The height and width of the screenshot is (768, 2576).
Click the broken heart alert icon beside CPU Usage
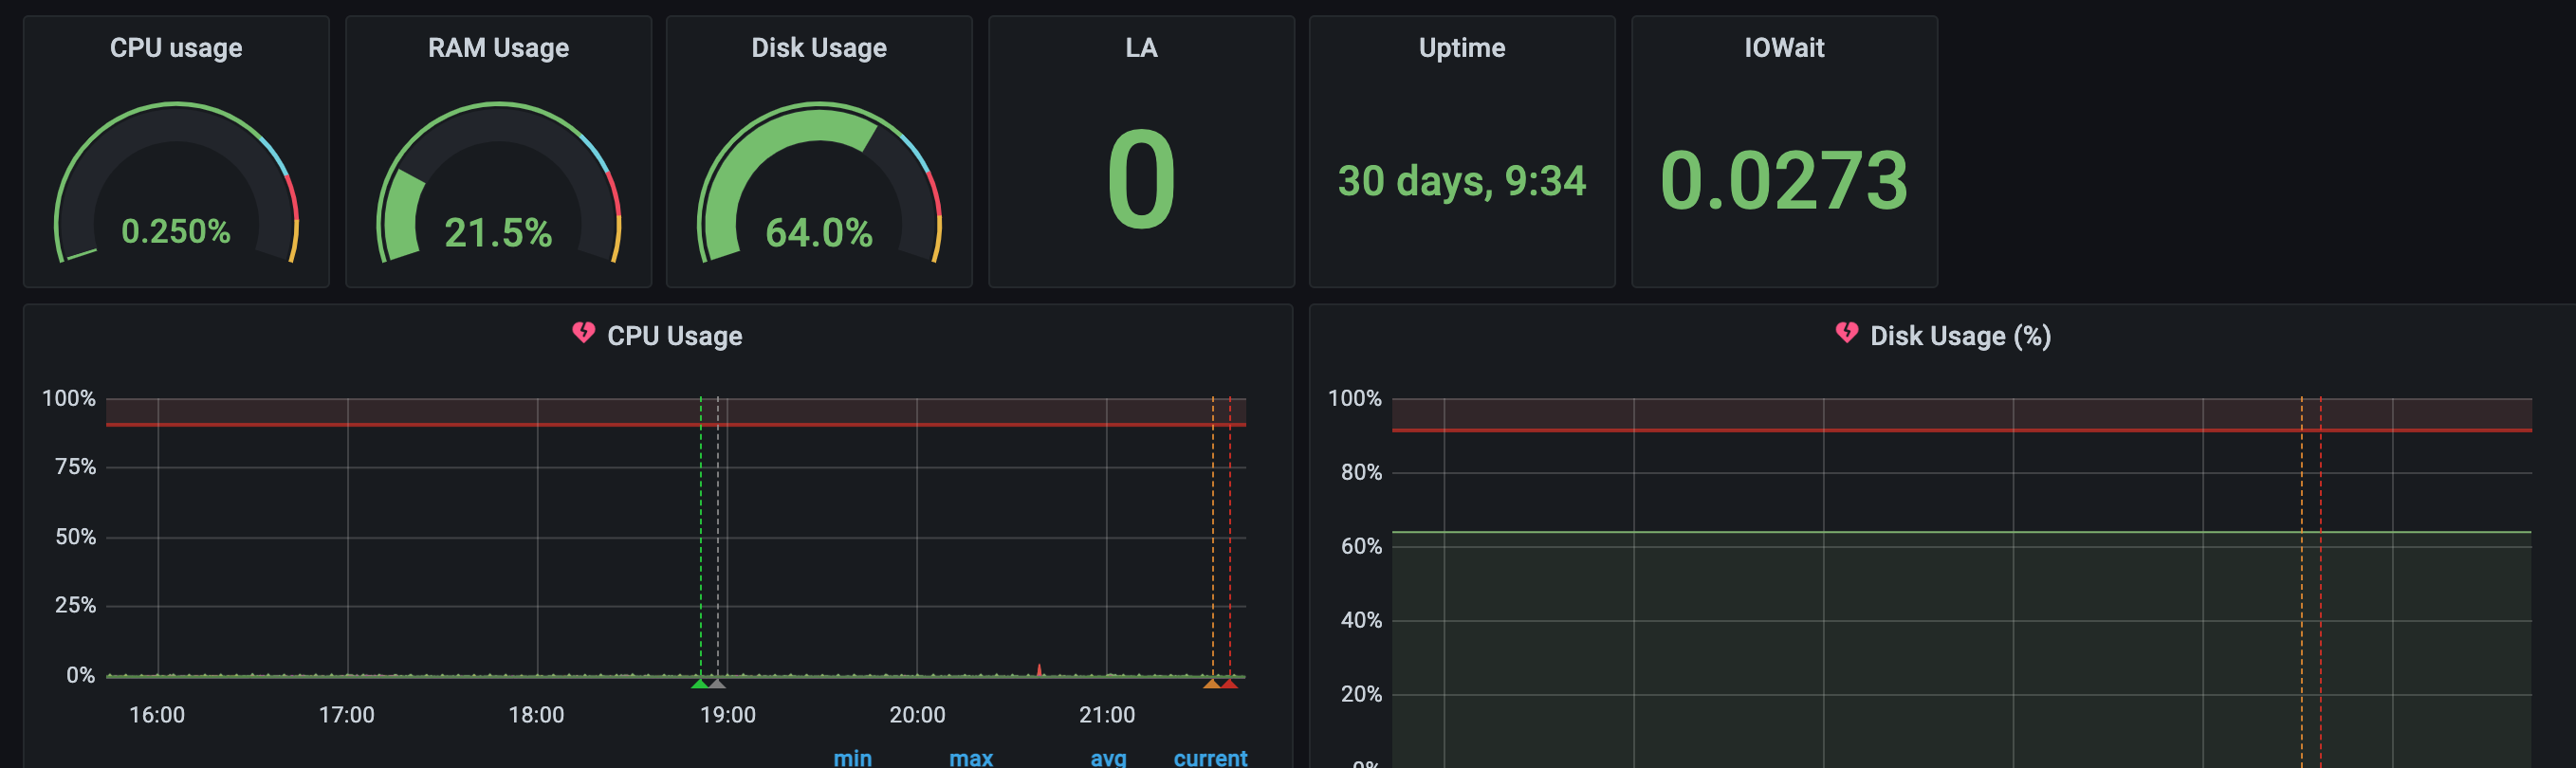tap(583, 333)
